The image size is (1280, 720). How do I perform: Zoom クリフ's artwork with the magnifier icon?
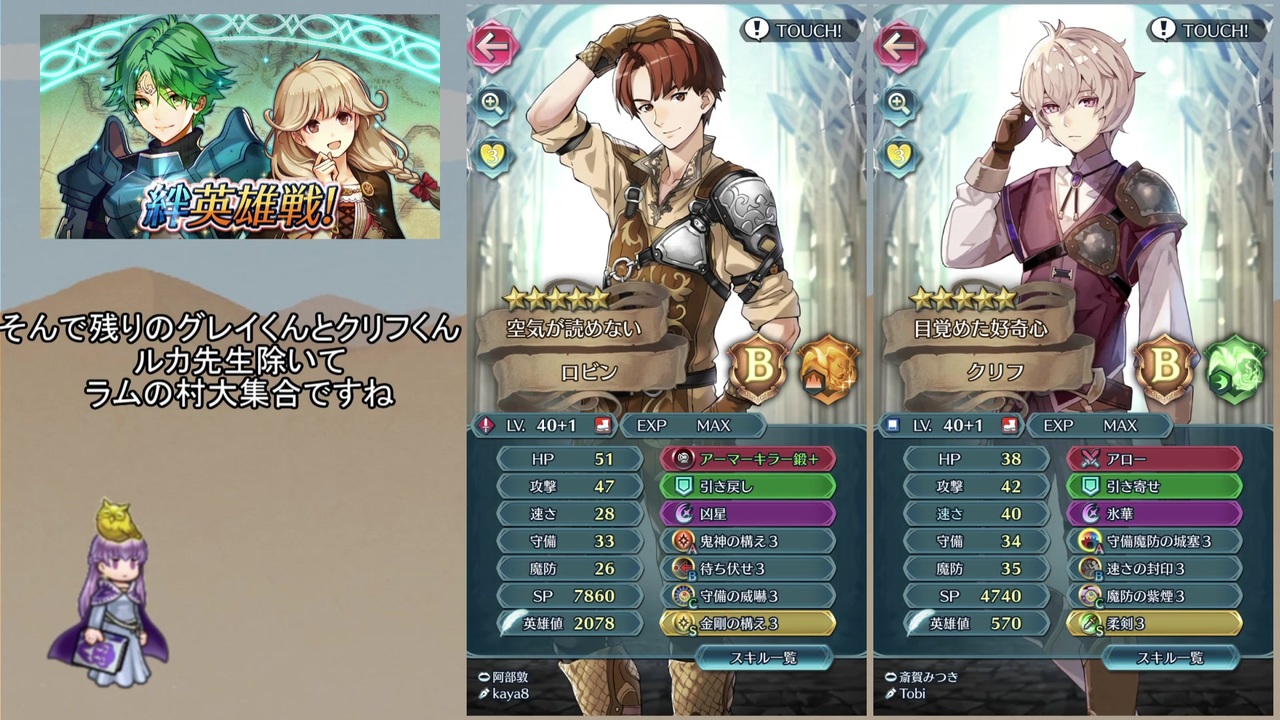click(x=898, y=102)
